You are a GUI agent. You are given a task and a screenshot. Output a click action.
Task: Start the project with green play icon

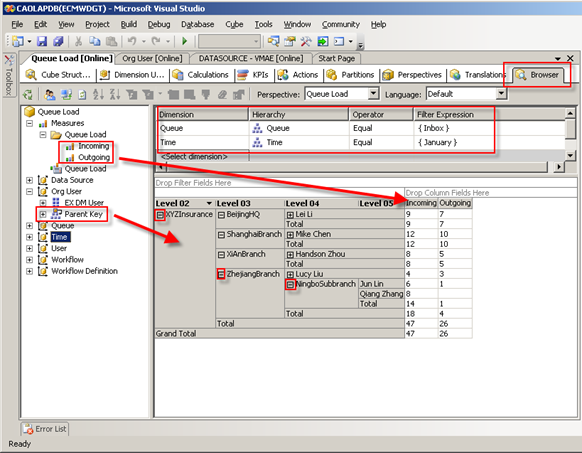click(184, 41)
